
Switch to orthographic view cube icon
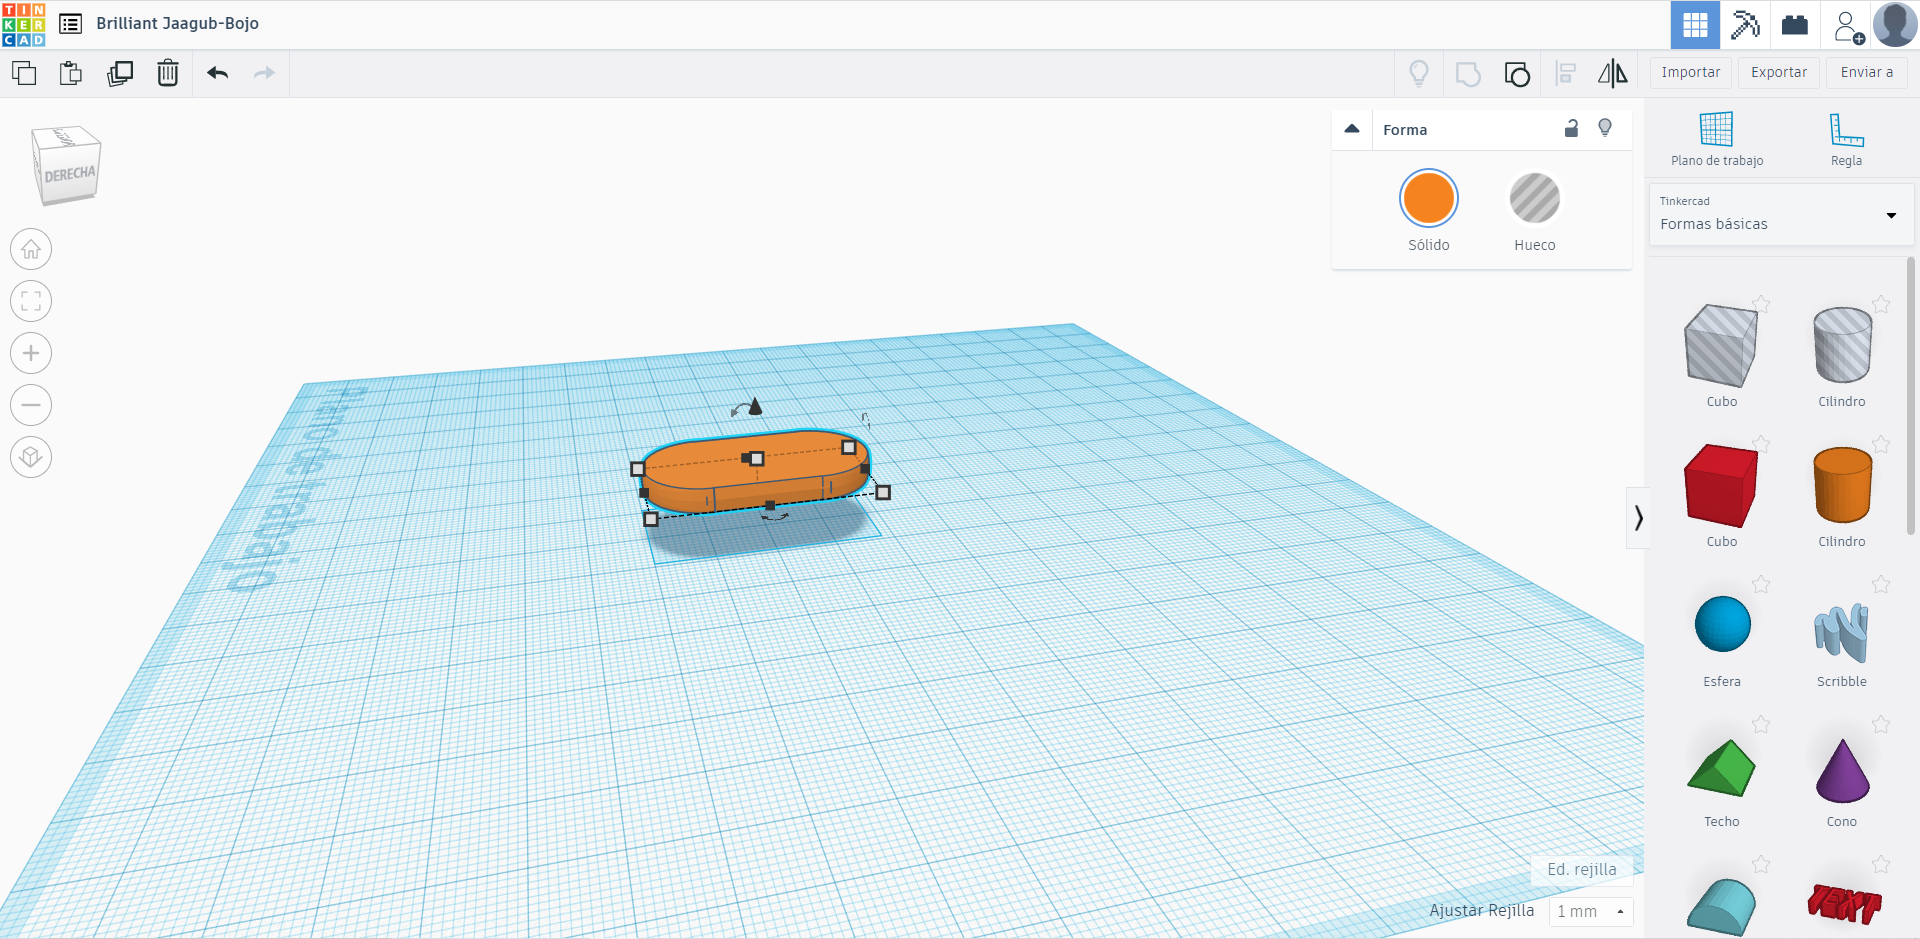click(x=31, y=457)
